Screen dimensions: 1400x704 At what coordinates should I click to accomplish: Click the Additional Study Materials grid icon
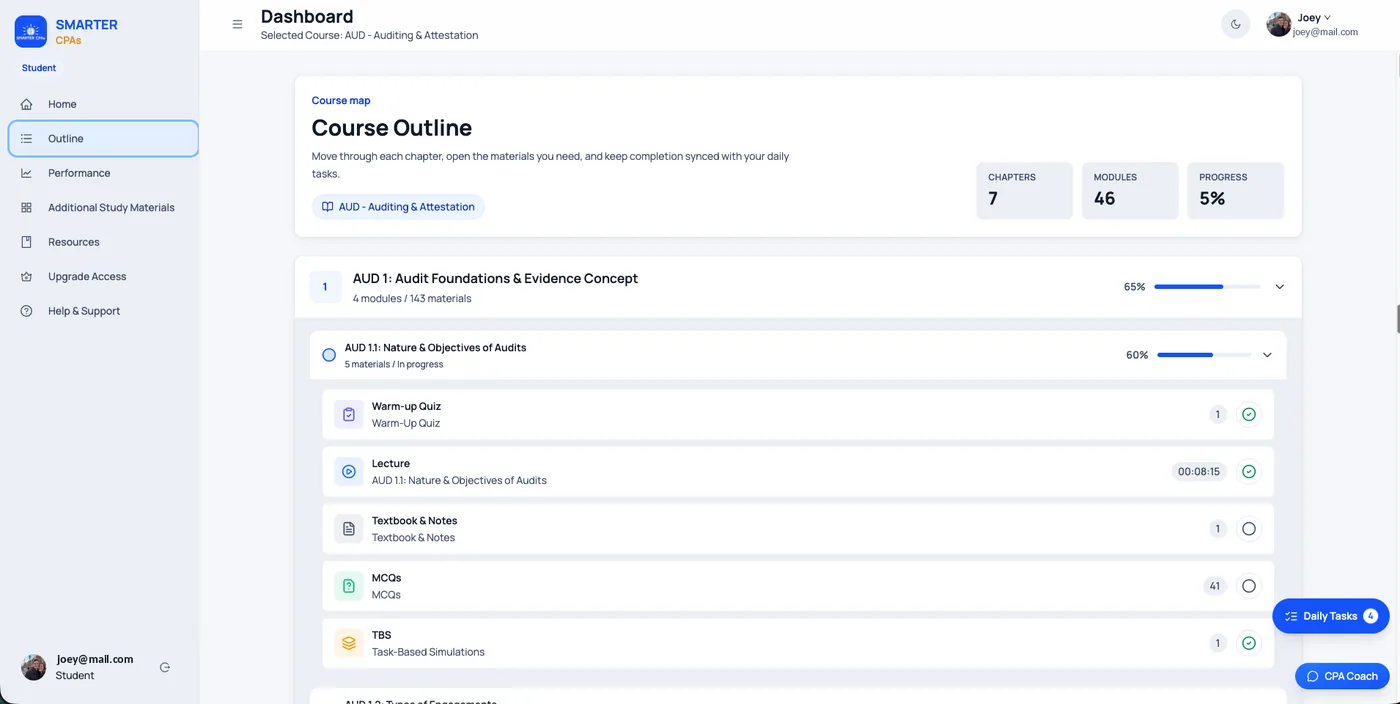(27, 208)
